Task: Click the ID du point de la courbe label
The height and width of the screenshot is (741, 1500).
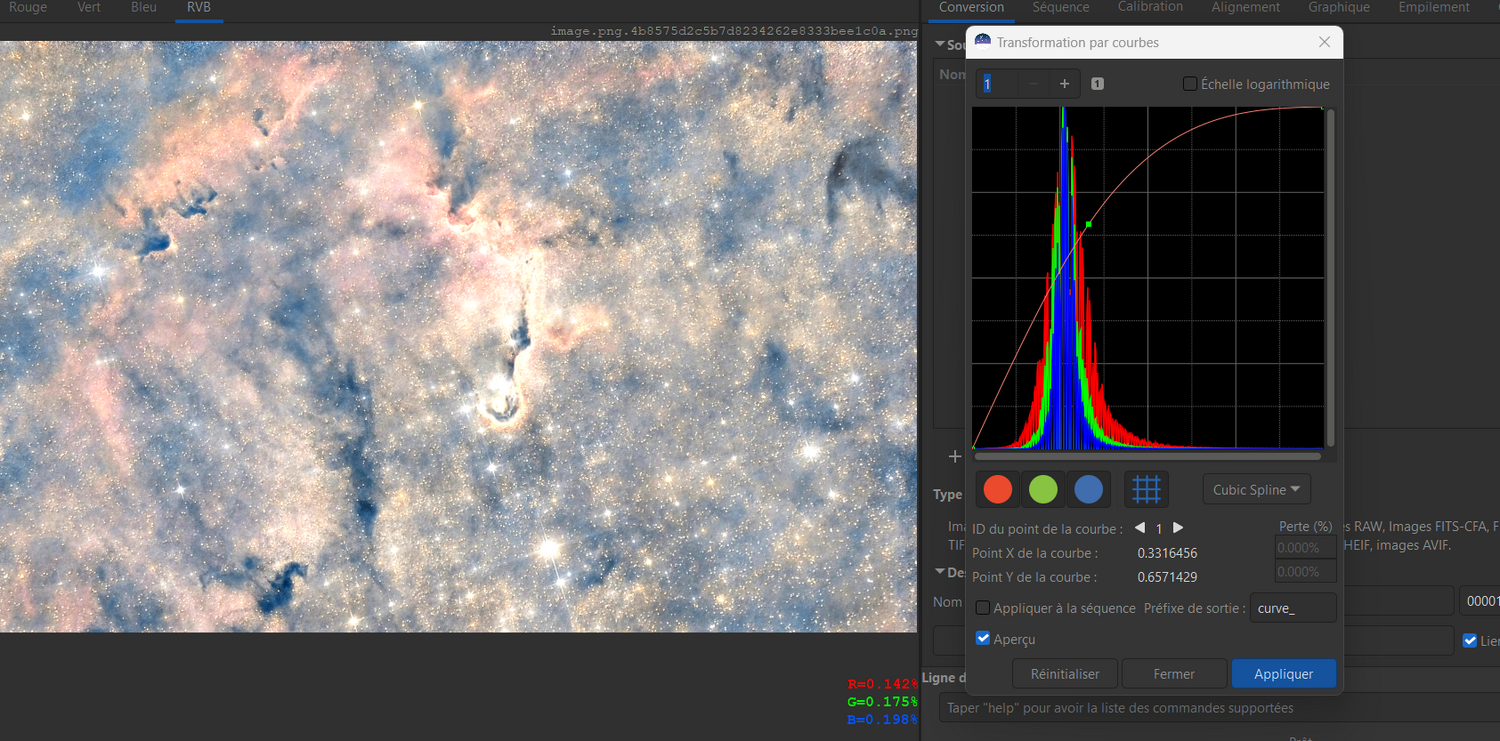Action: [1047, 528]
